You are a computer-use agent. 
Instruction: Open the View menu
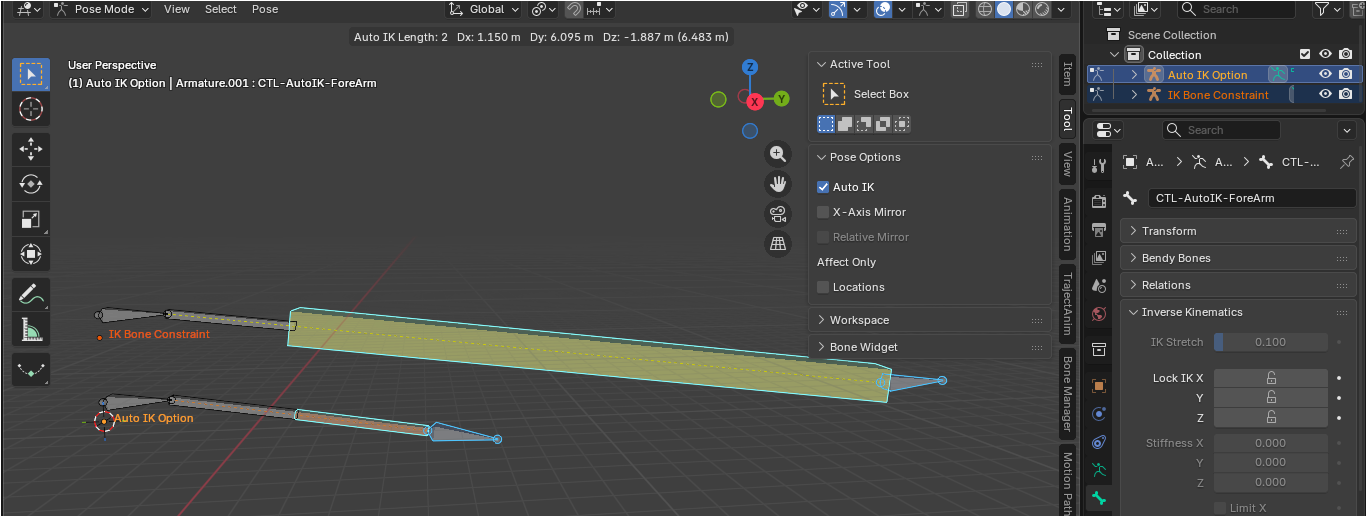coord(177,9)
